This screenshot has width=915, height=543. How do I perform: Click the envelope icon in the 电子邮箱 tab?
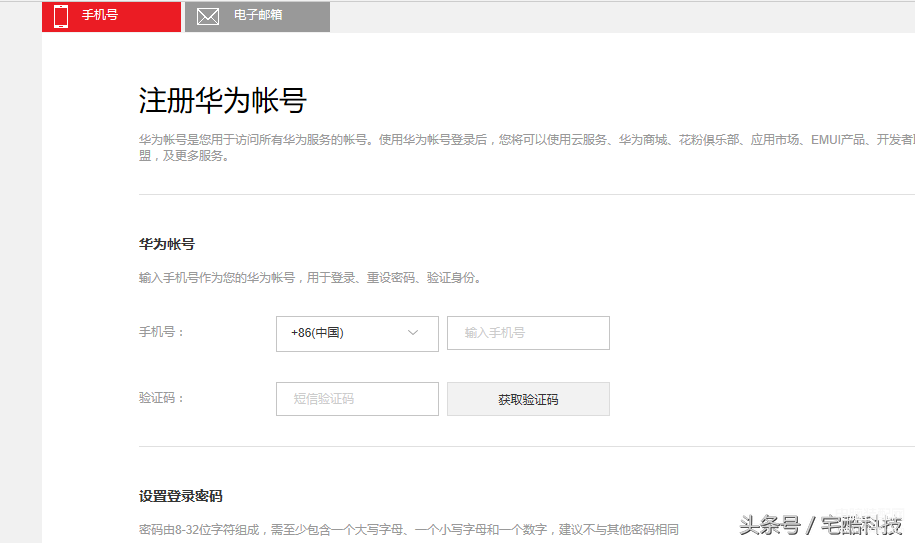click(208, 16)
